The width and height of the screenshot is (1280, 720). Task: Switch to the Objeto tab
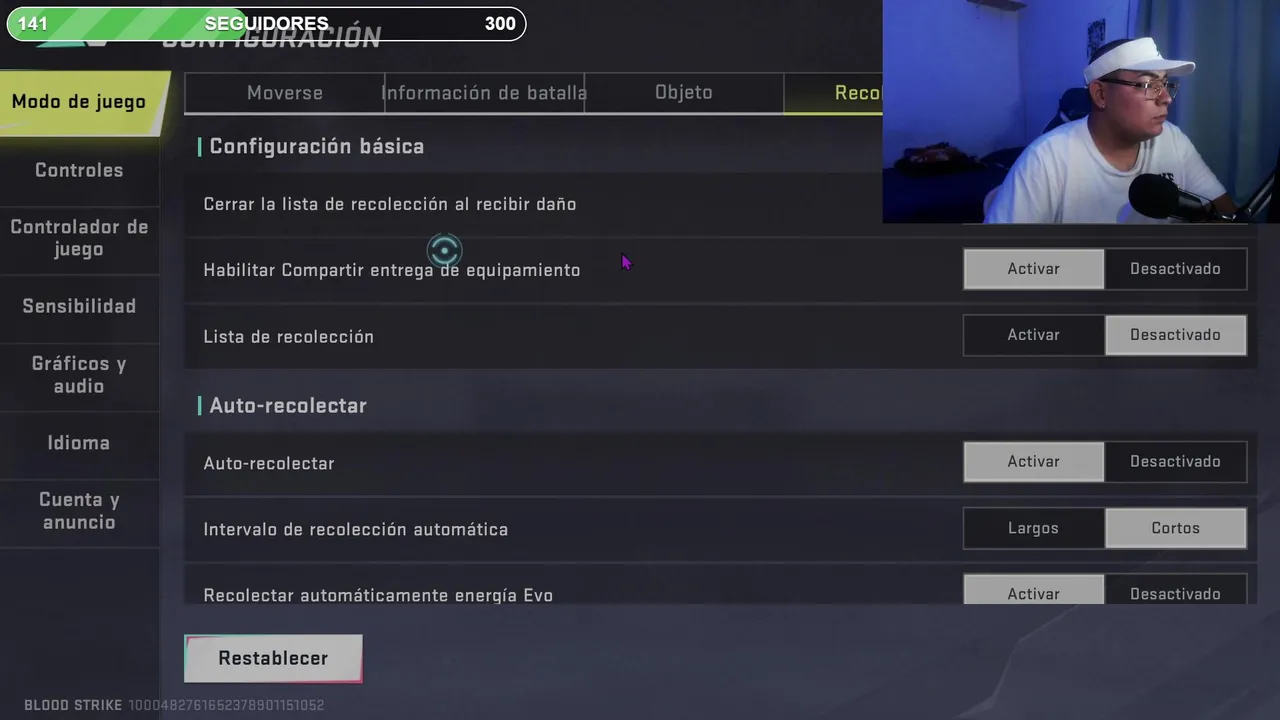(684, 93)
